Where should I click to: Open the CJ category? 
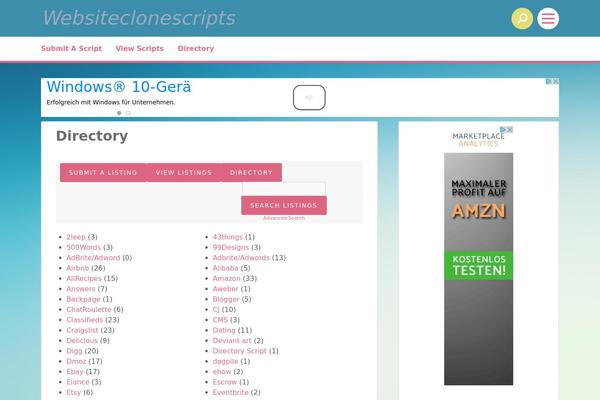[x=216, y=310]
